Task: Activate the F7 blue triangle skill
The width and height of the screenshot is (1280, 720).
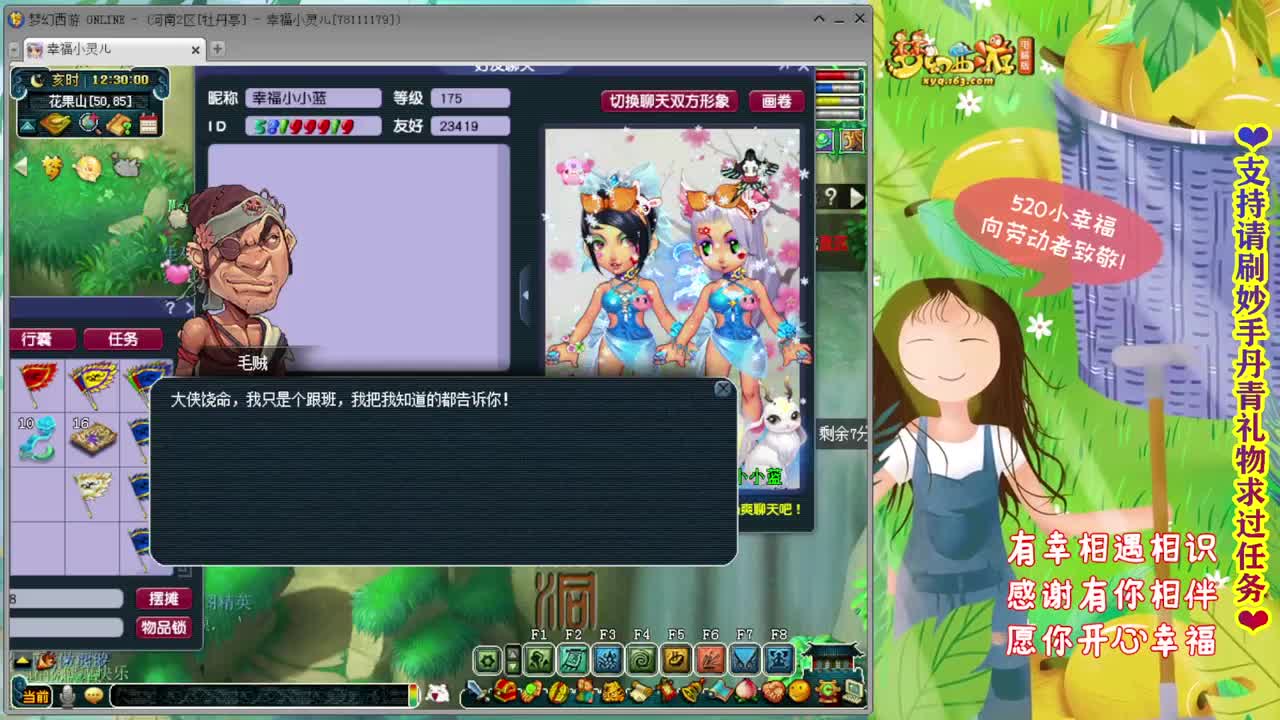Action: [745, 659]
